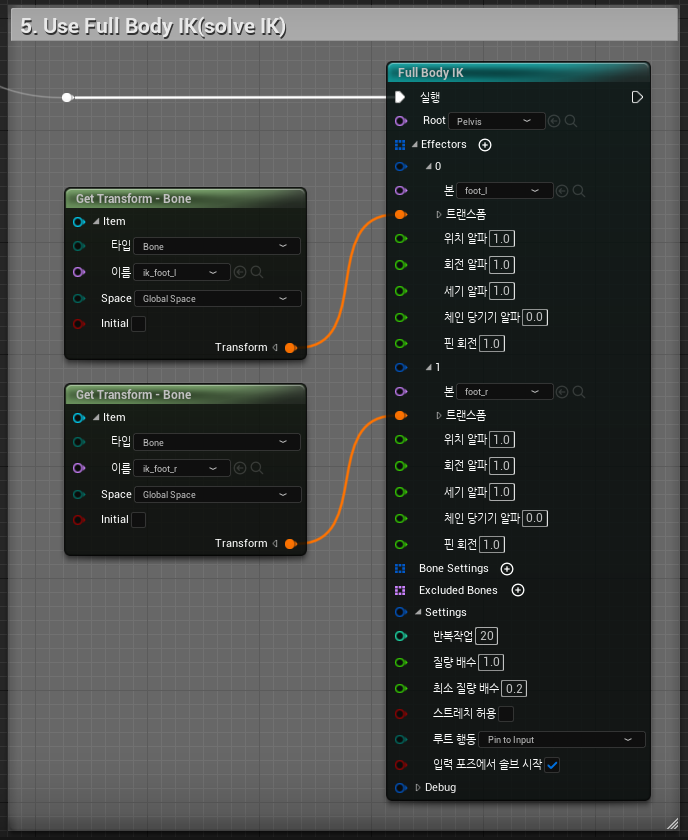
Task: Click 세기 알파 value field of effector 1
Action: (502, 492)
